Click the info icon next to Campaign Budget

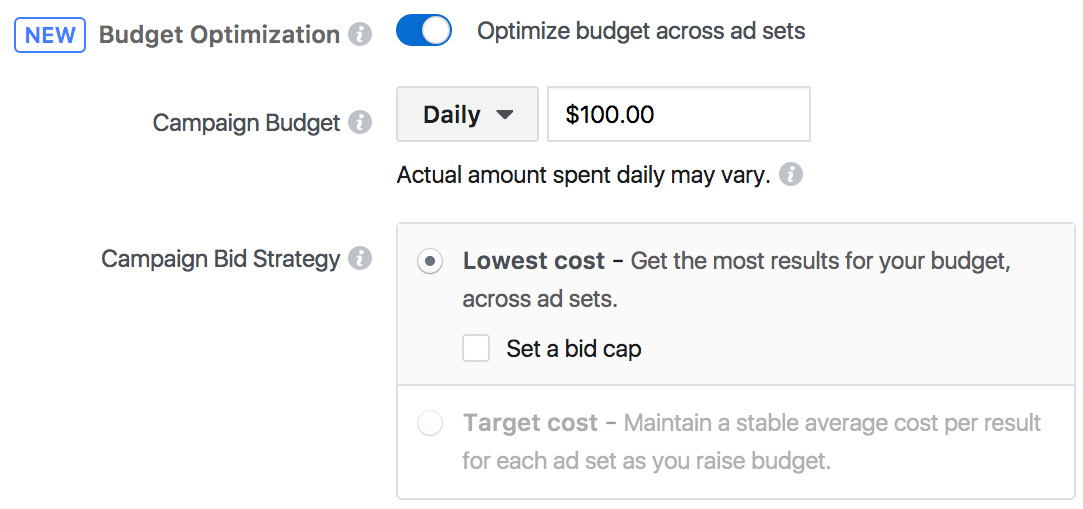(x=360, y=123)
